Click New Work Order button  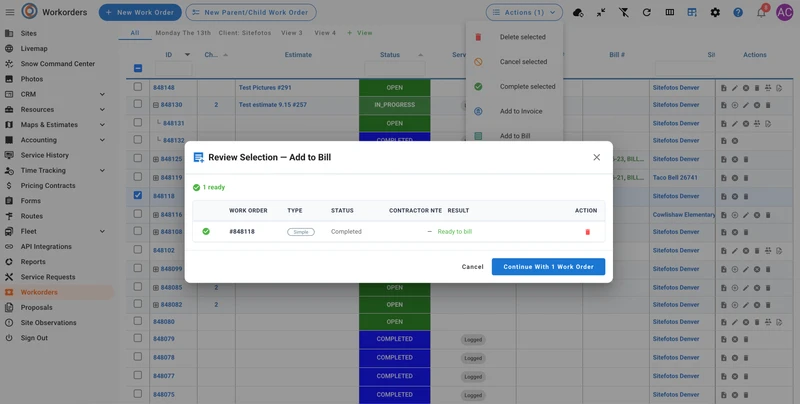(x=140, y=12)
